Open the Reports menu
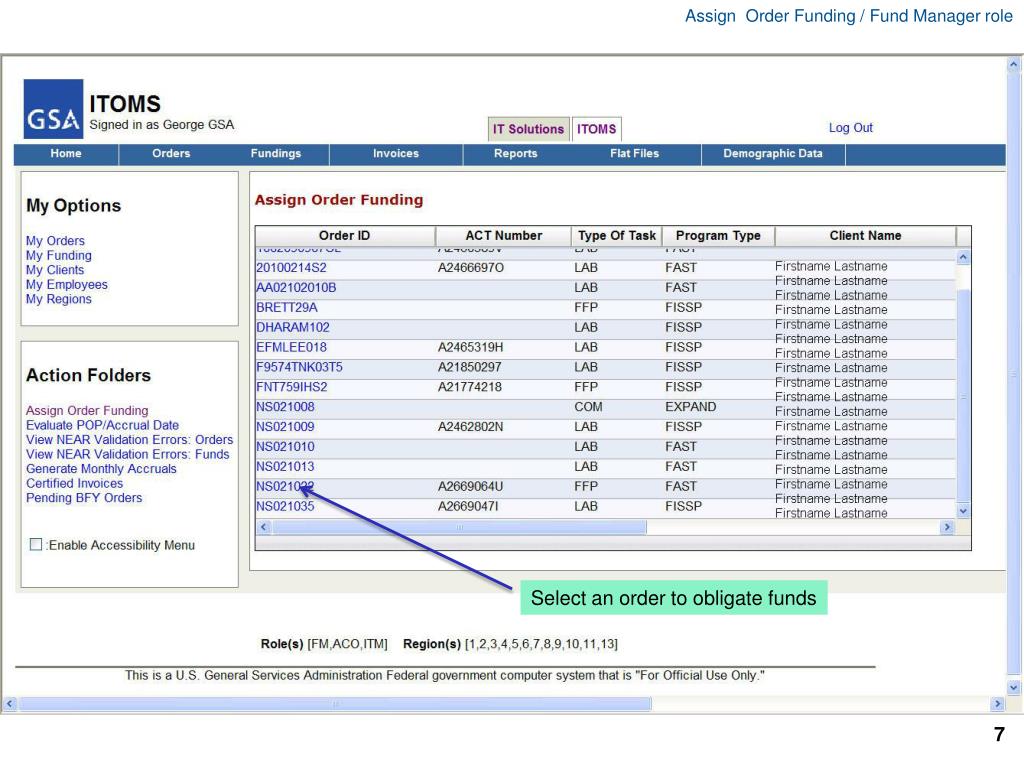This screenshot has height=768, width=1024. click(516, 153)
